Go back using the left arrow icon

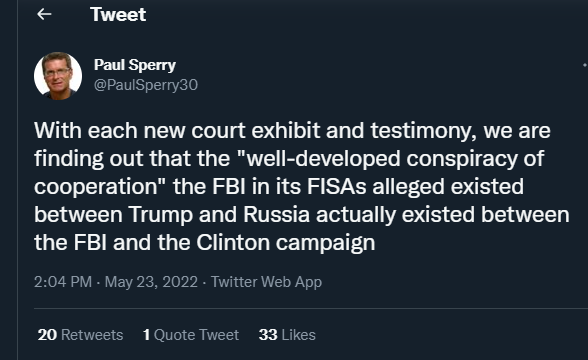[x=44, y=14]
